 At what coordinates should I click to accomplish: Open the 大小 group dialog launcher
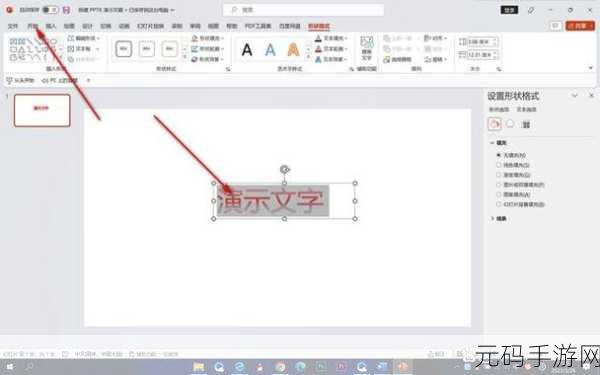499,69
